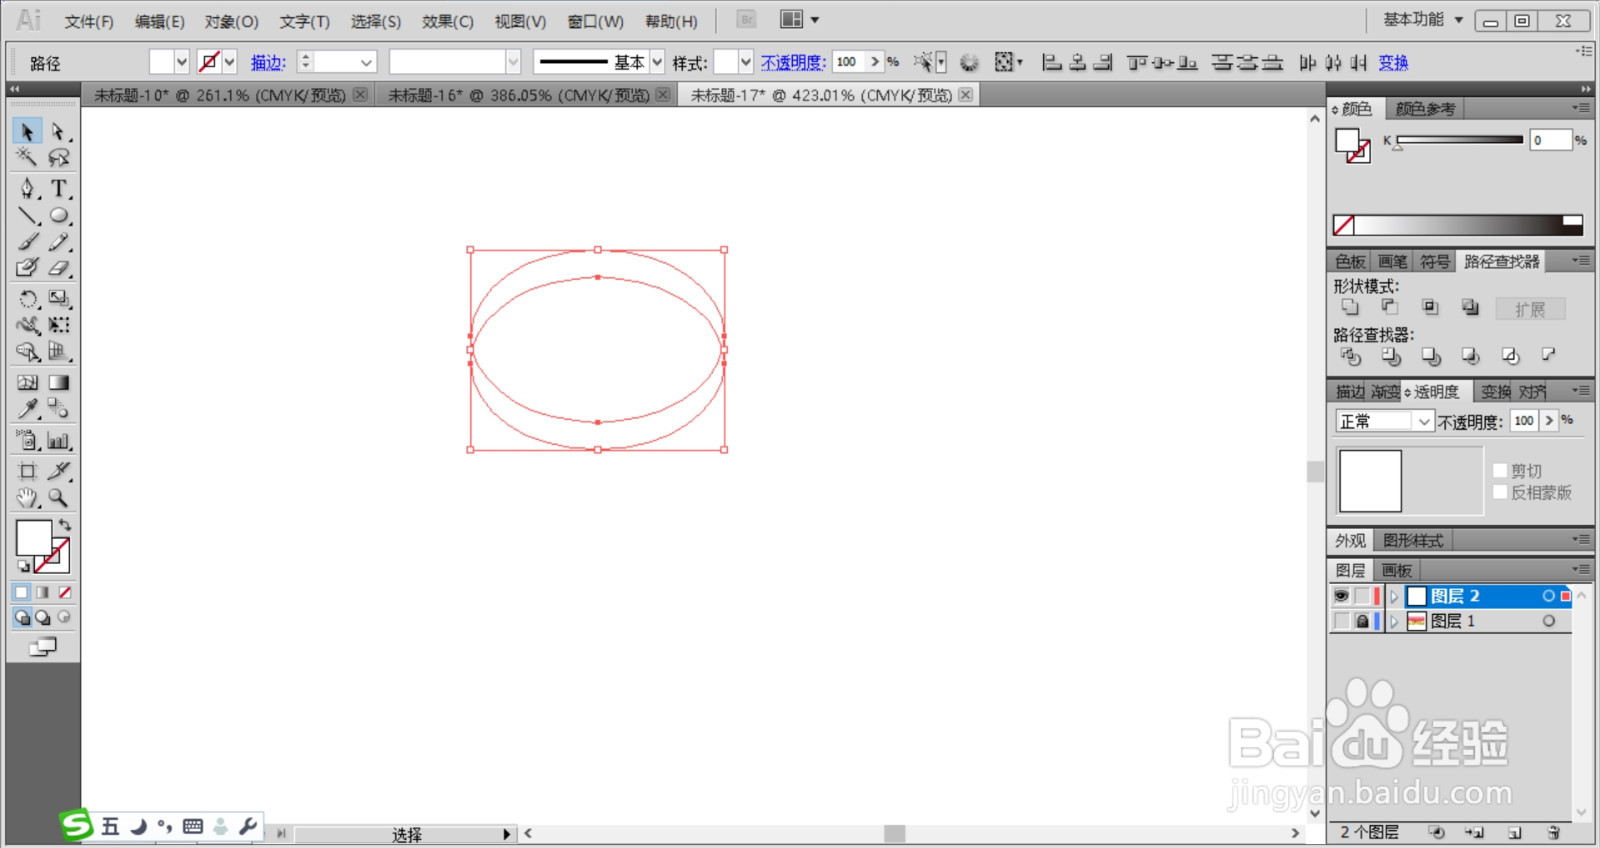Select the Magic Wand tool
The height and width of the screenshot is (848, 1600).
click(x=27, y=157)
